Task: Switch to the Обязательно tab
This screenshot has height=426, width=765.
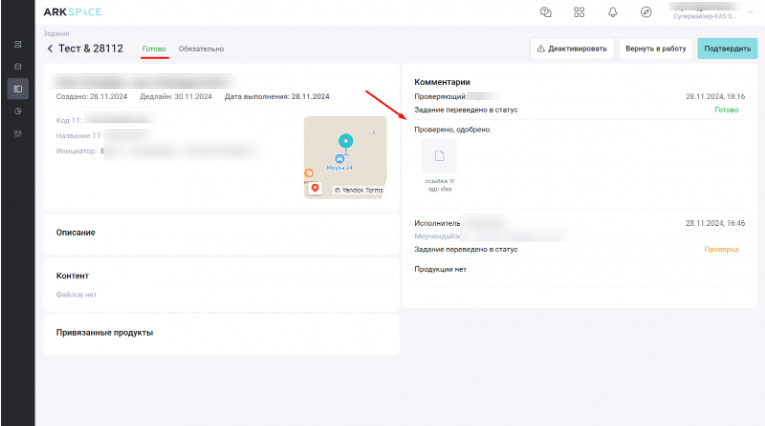Action: (201, 49)
